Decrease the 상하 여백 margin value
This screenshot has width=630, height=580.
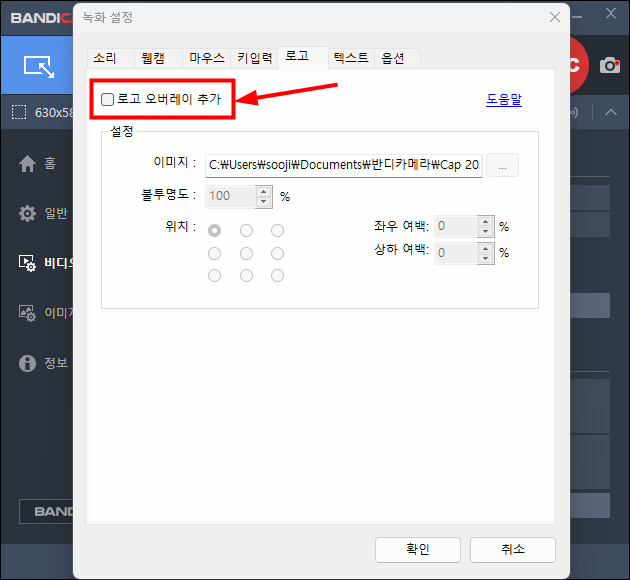point(486,258)
